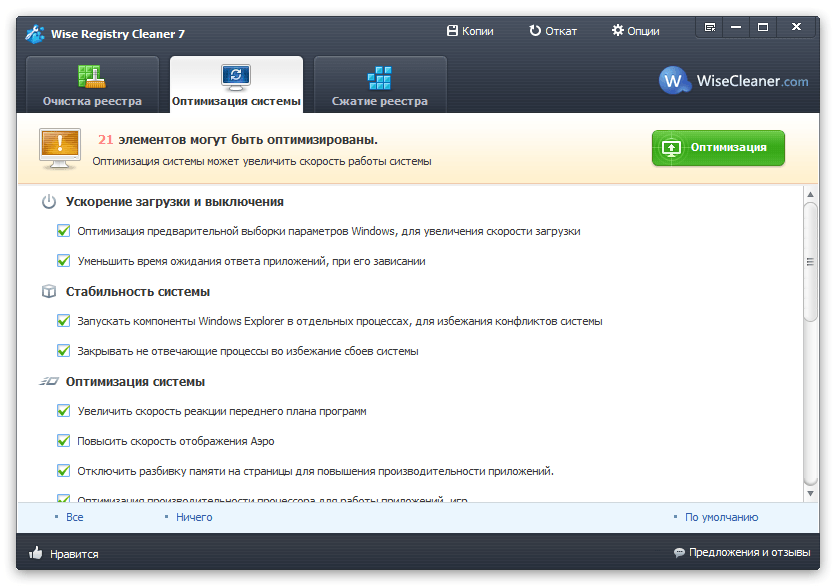Viewport: 836px width, 586px height.
Task: Switch to the Очистка реестра tab
Action: point(92,85)
